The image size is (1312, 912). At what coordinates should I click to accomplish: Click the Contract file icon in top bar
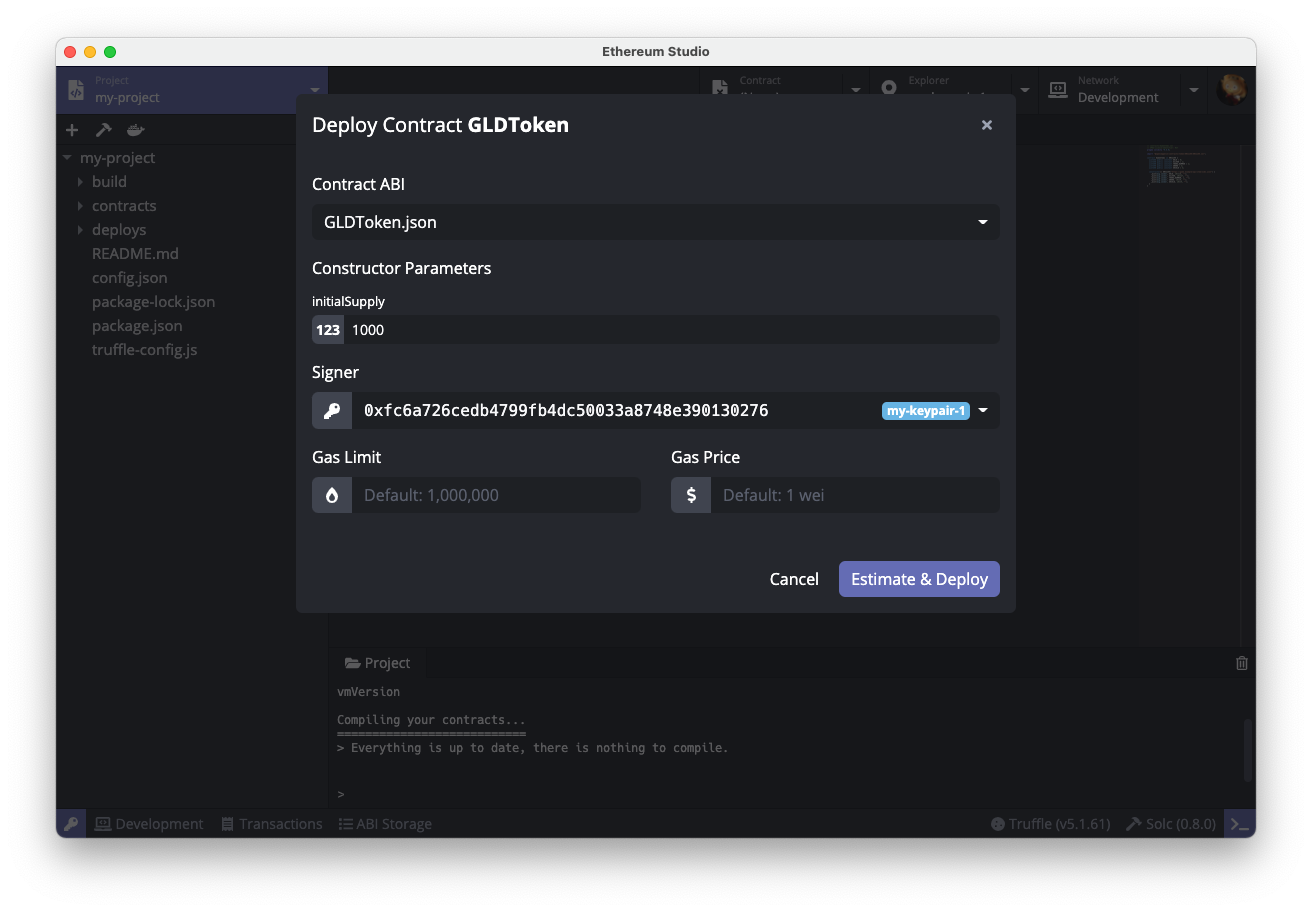click(720, 88)
